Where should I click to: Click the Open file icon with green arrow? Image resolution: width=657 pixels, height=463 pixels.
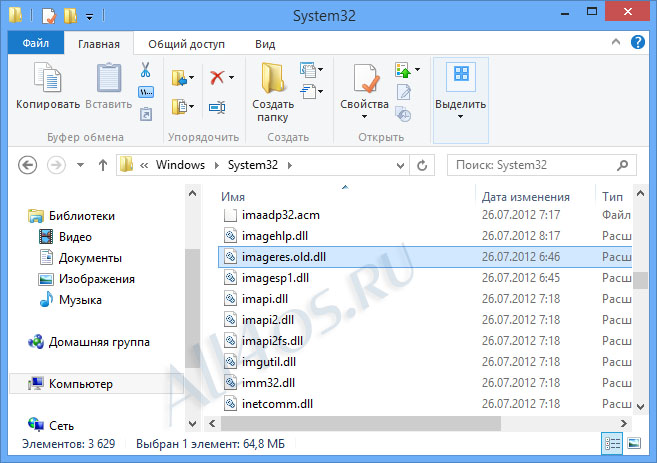click(x=403, y=70)
